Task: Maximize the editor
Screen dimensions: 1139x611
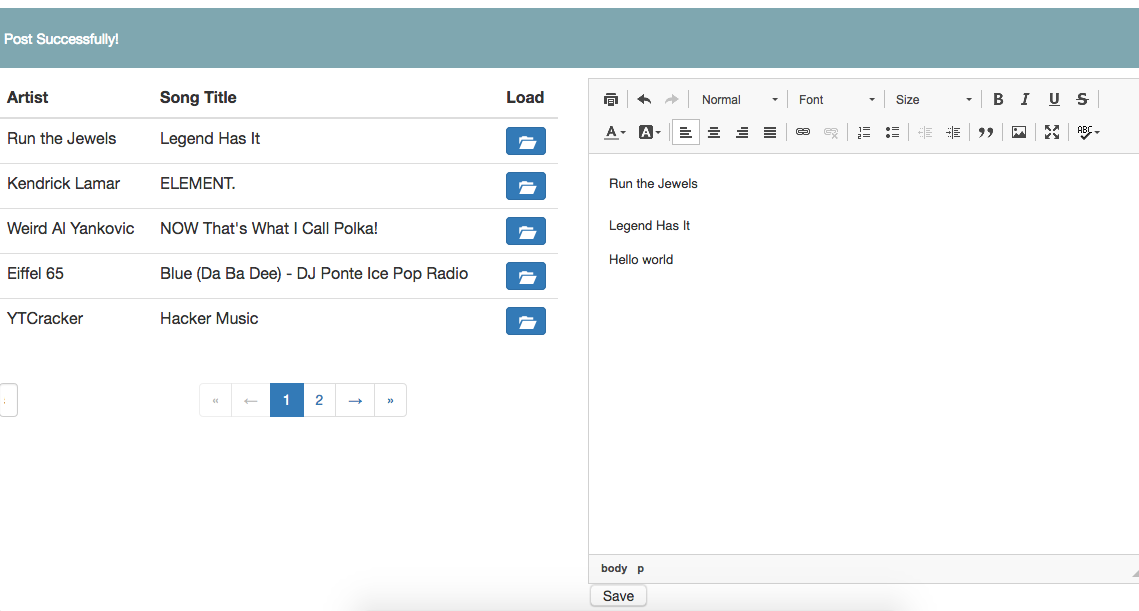Action: point(1052,132)
